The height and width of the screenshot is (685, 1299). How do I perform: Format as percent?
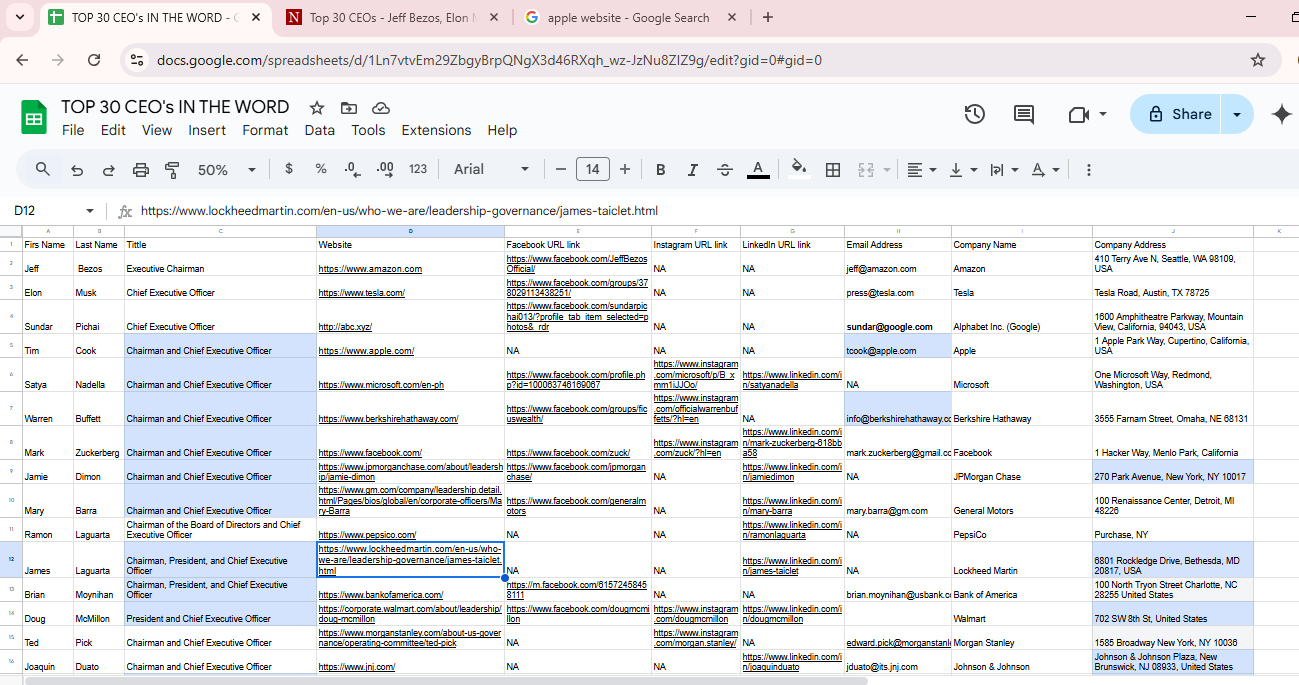321,169
